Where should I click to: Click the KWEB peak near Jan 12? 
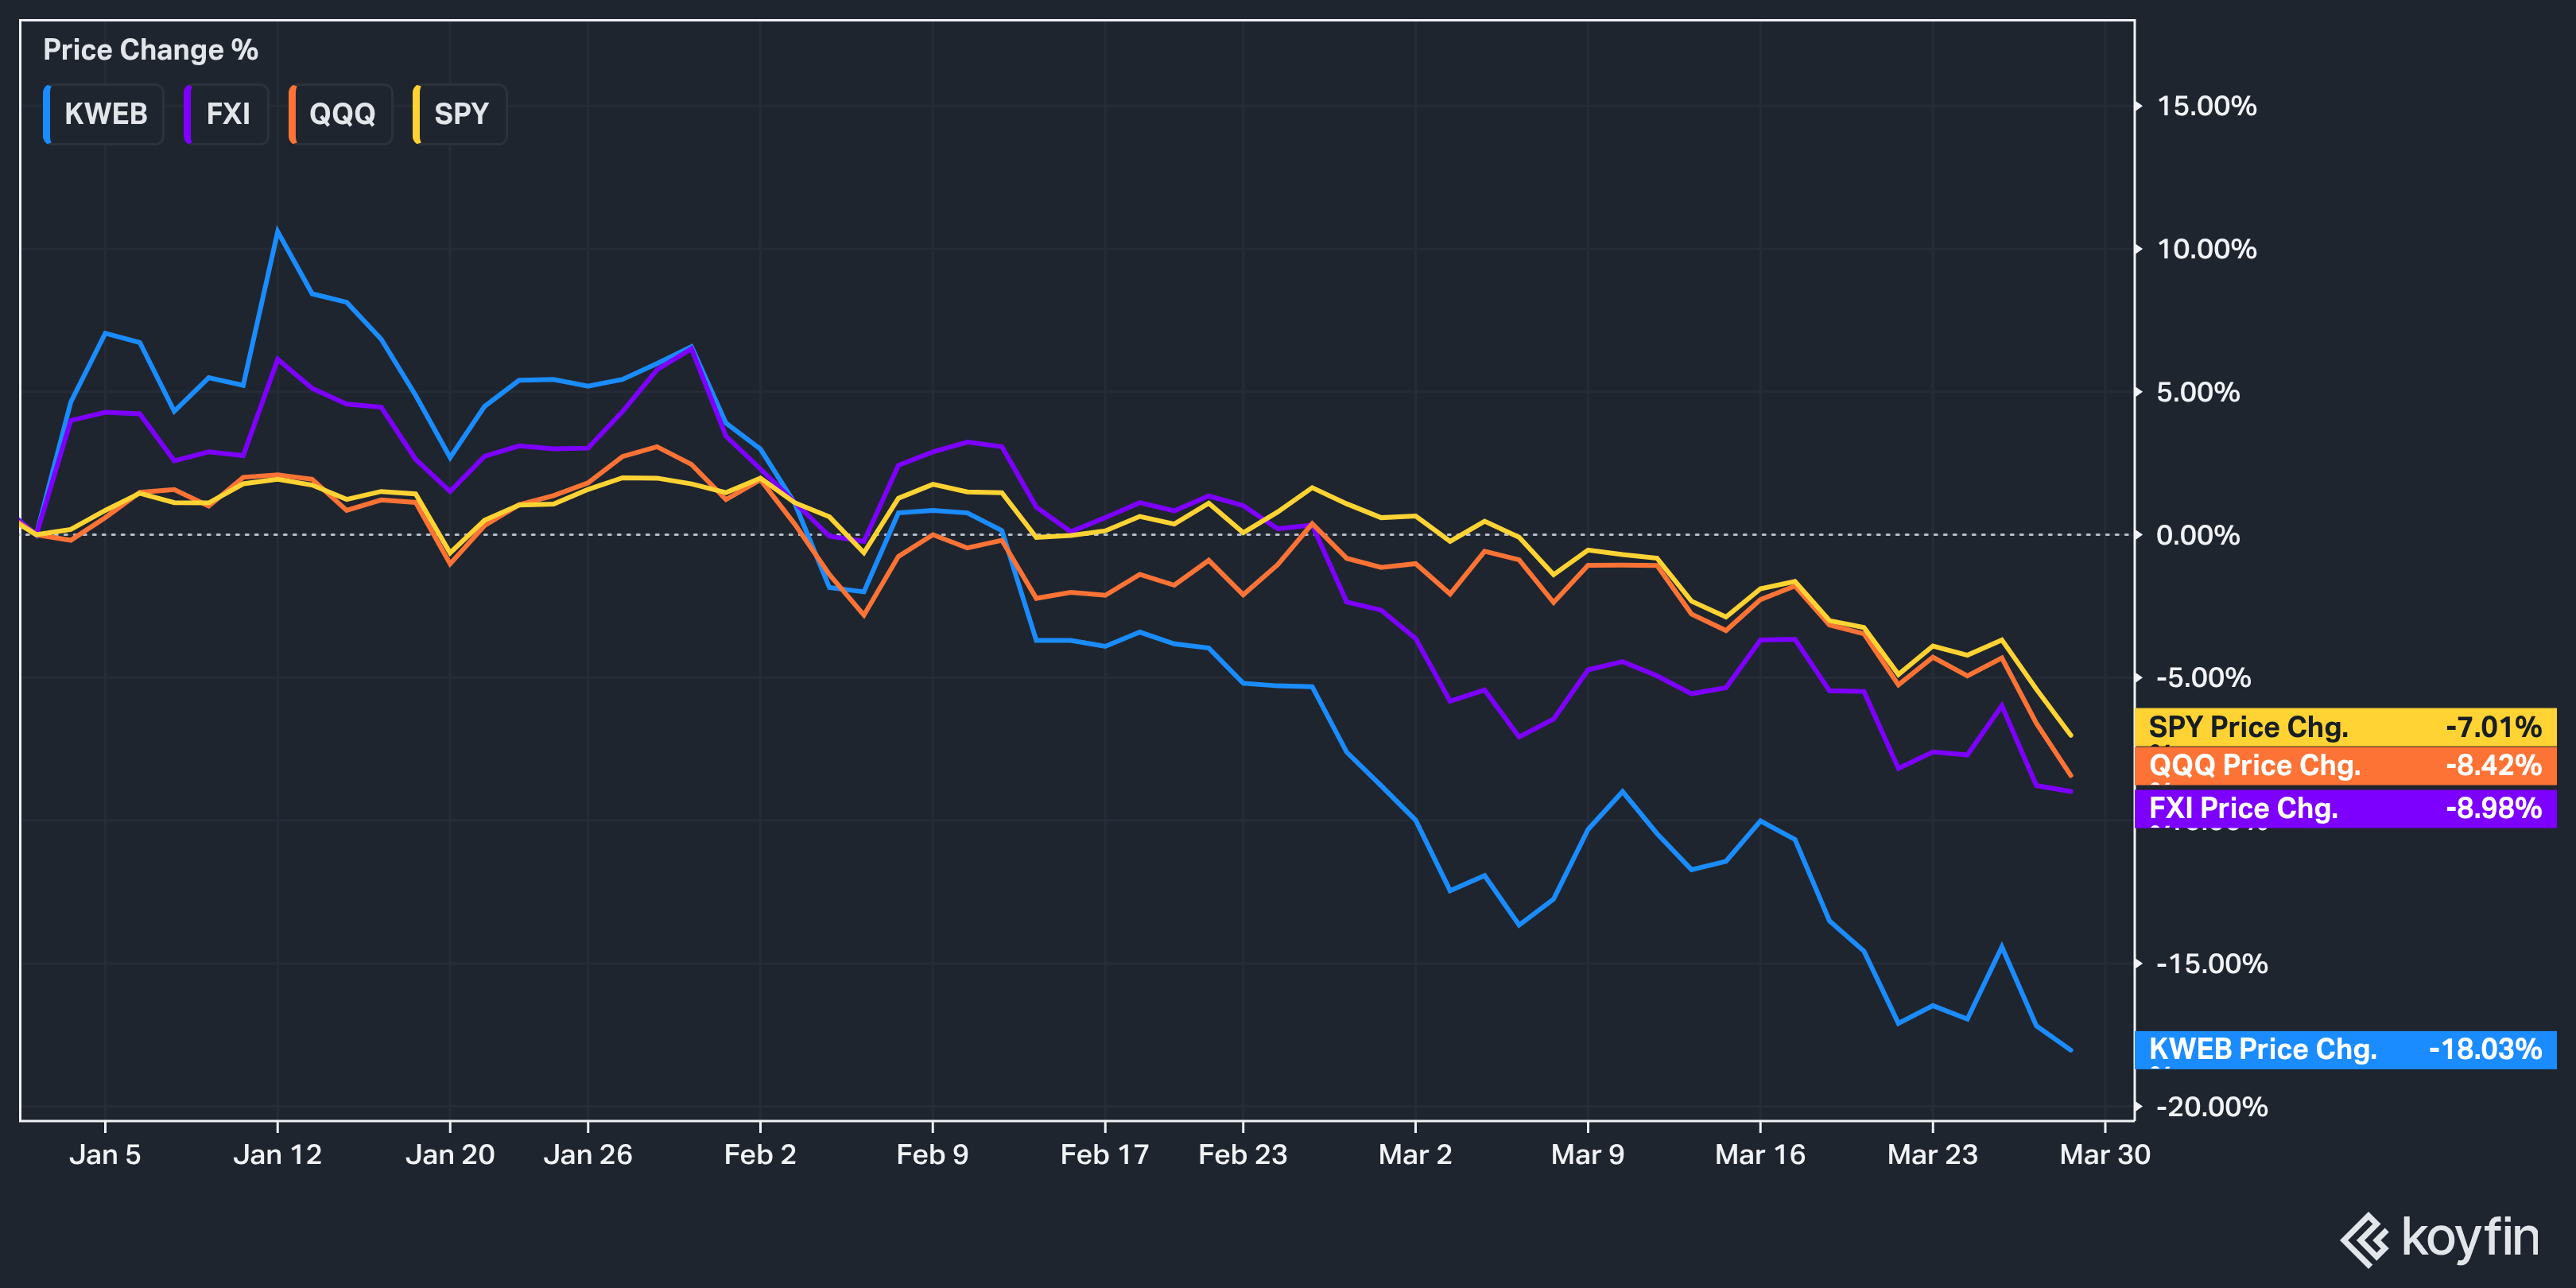pos(277,231)
